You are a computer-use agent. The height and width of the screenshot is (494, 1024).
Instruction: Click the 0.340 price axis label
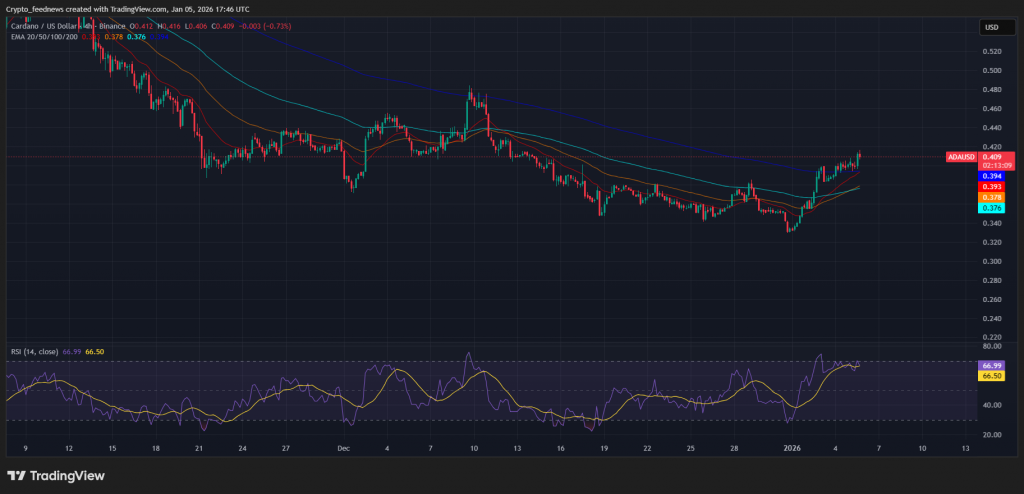(991, 223)
